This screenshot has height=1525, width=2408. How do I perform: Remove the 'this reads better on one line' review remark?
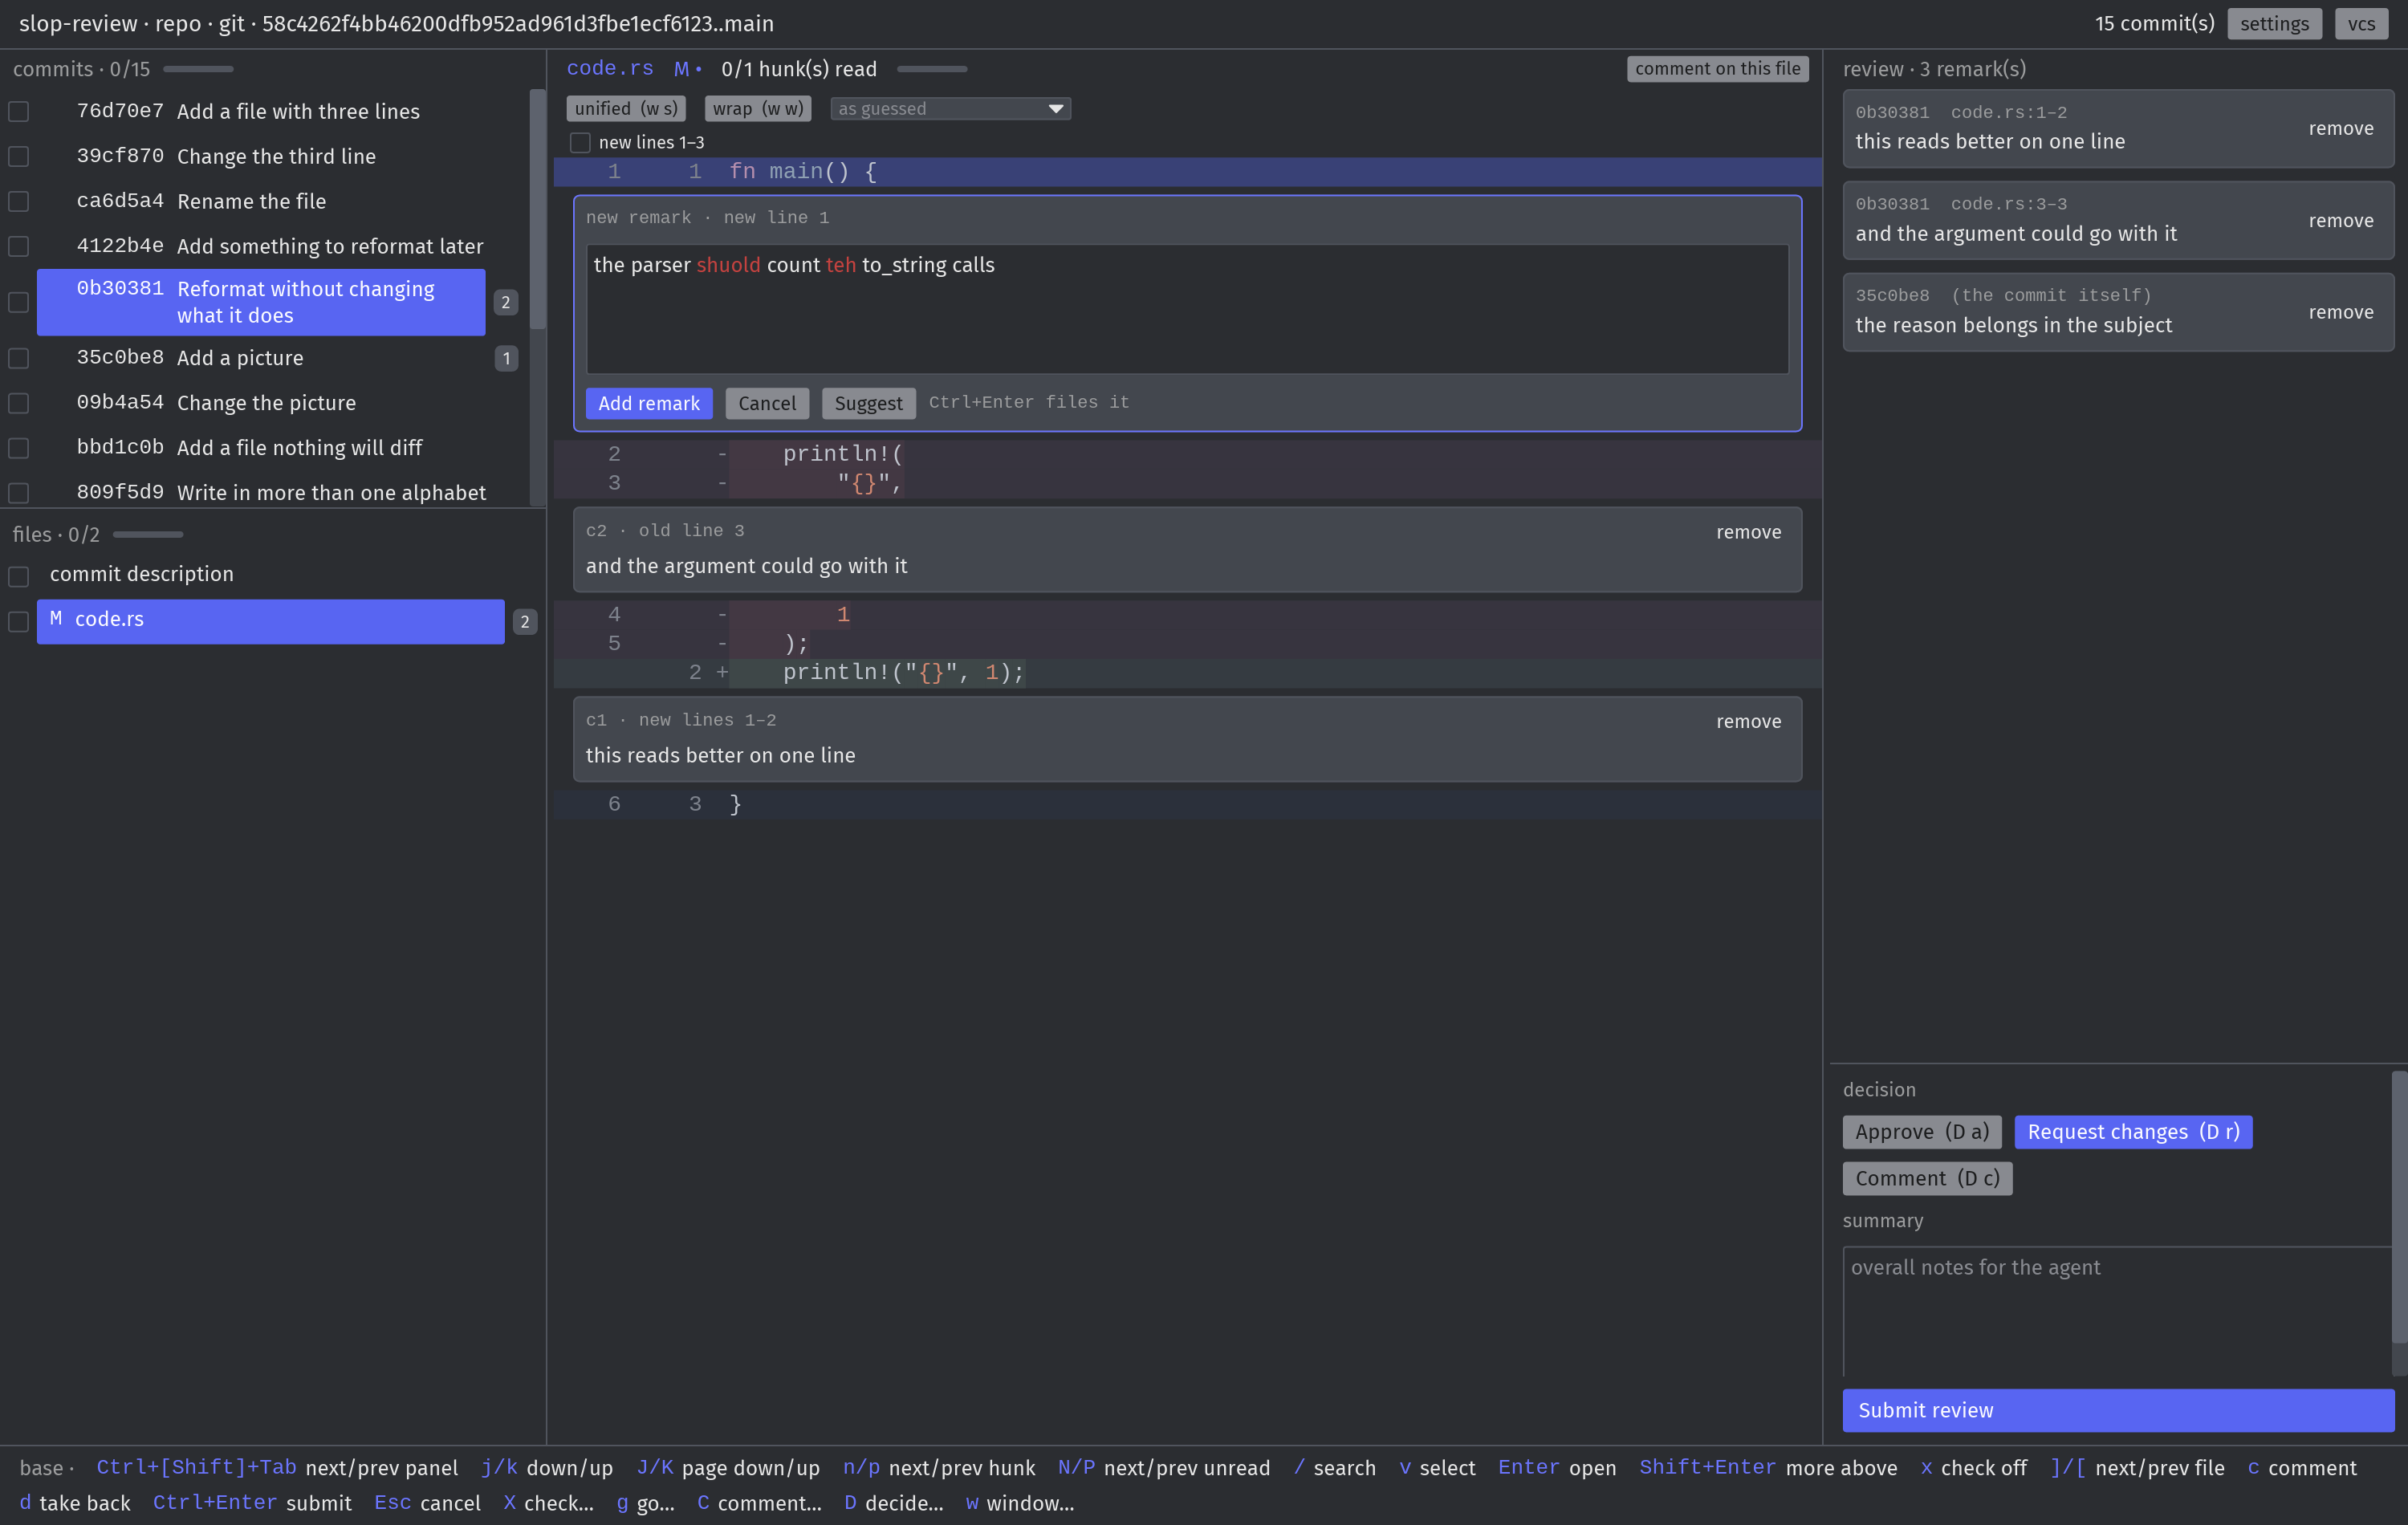(2341, 128)
